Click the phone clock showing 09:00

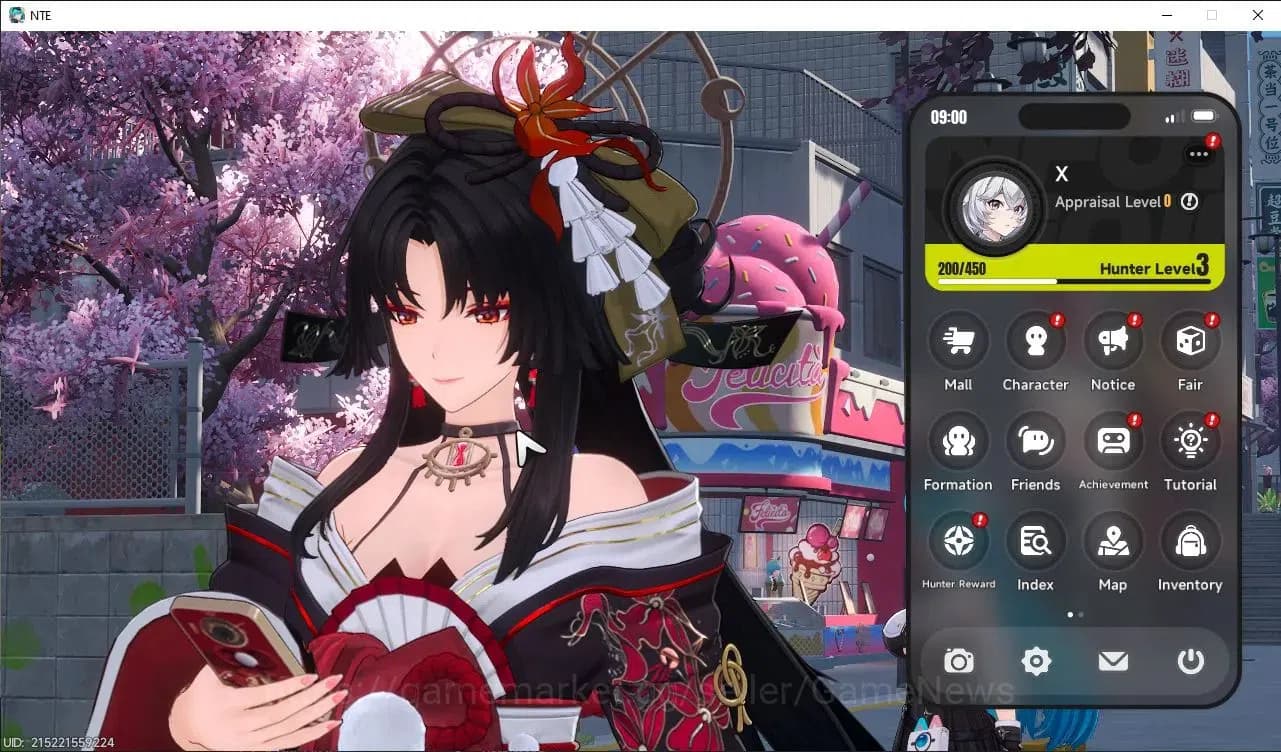(x=949, y=117)
